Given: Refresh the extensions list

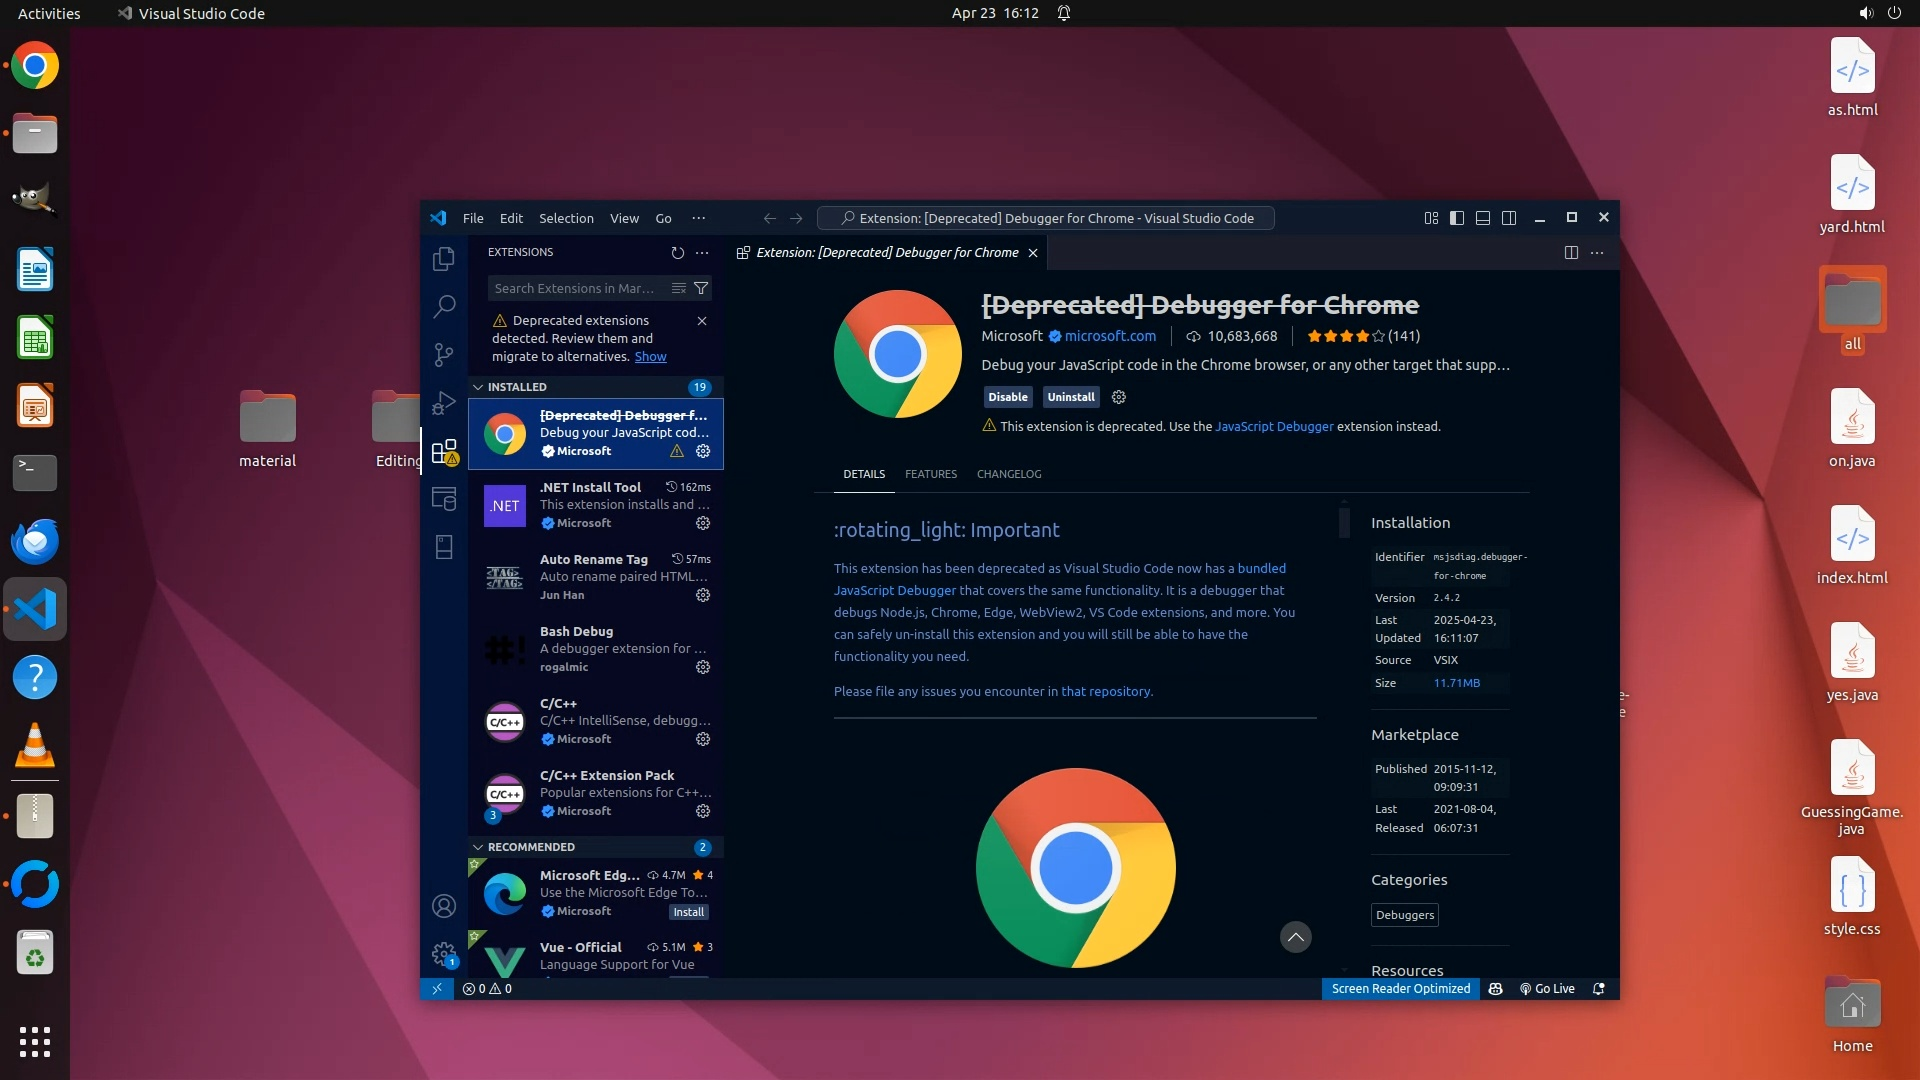Looking at the screenshot, I should pyautogui.click(x=677, y=253).
